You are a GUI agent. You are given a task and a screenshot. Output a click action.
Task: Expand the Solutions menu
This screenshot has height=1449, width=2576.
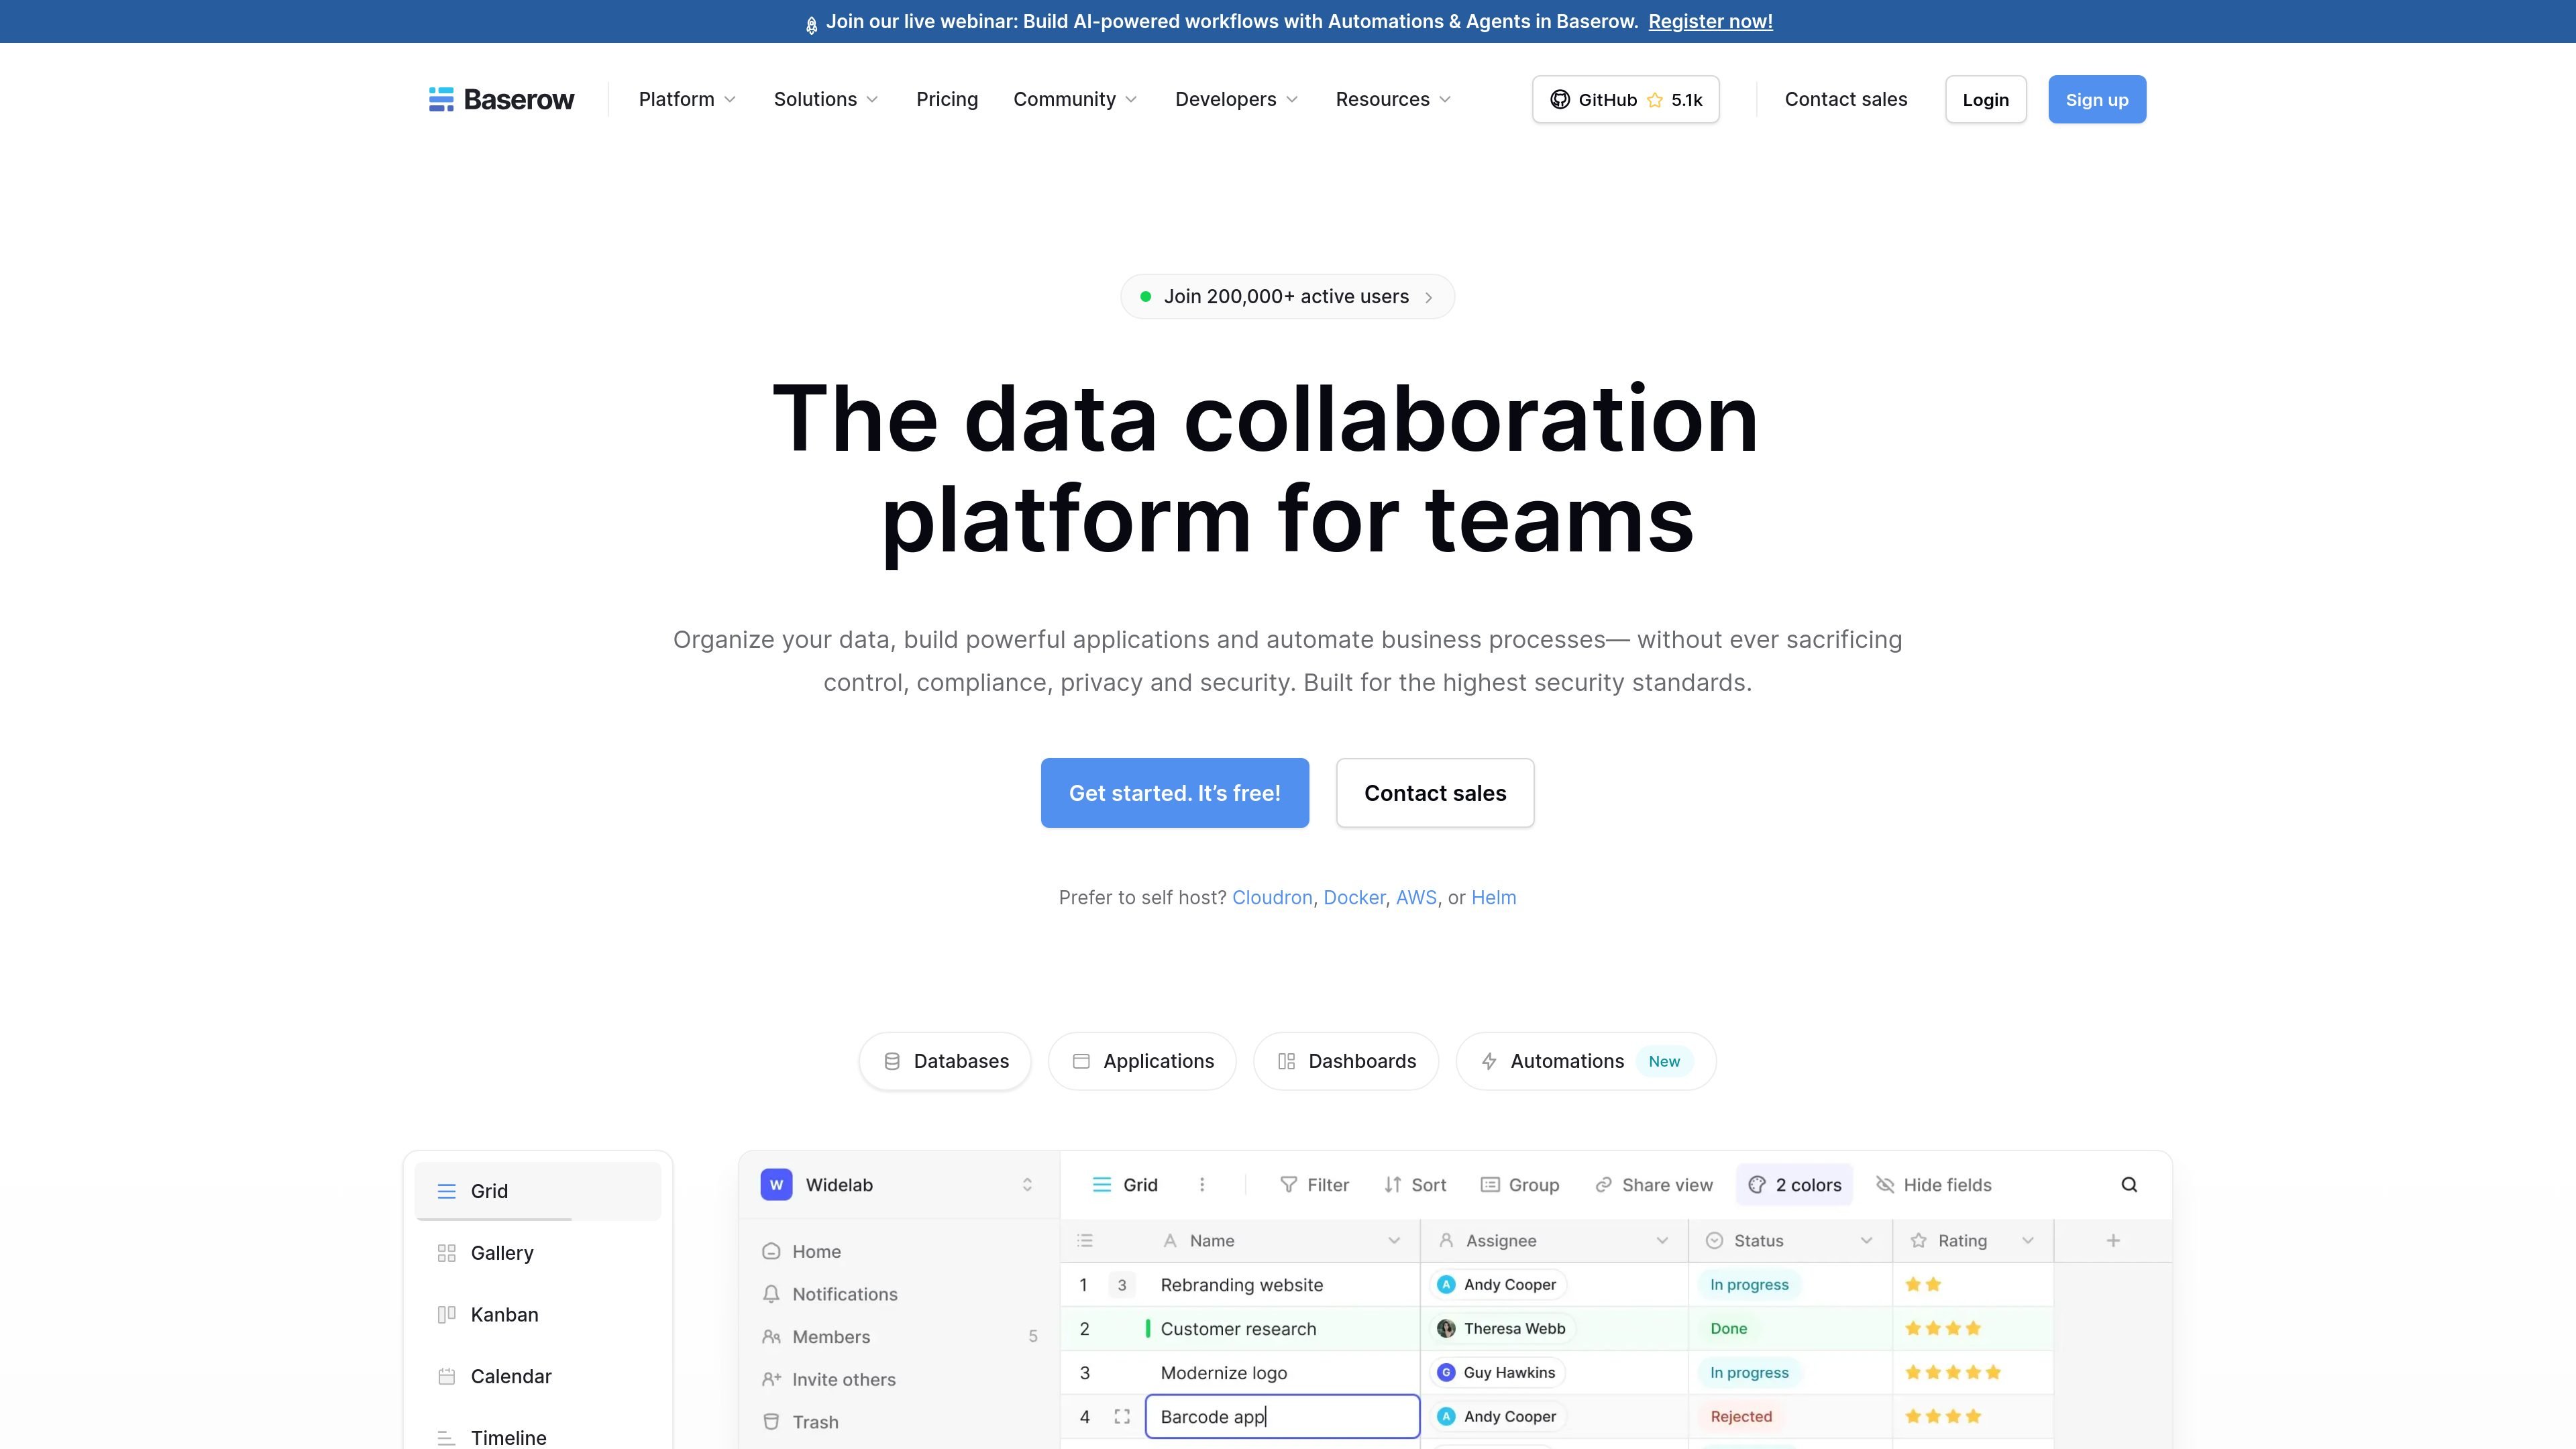(826, 99)
